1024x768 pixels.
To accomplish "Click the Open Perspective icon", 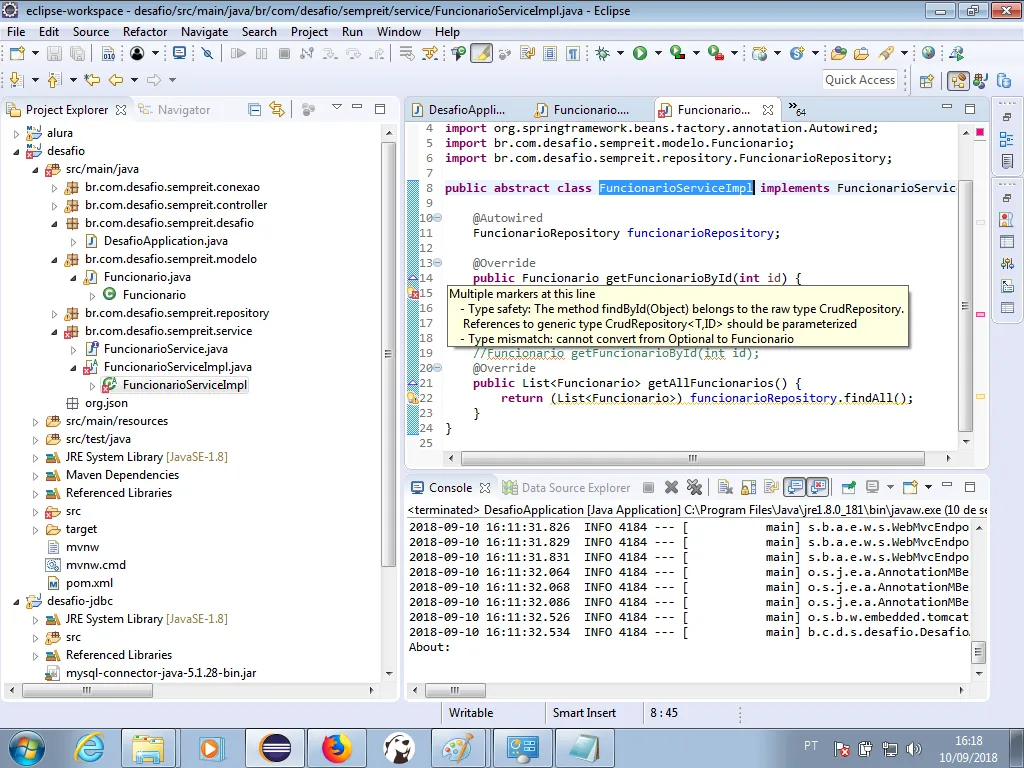I will point(926,81).
